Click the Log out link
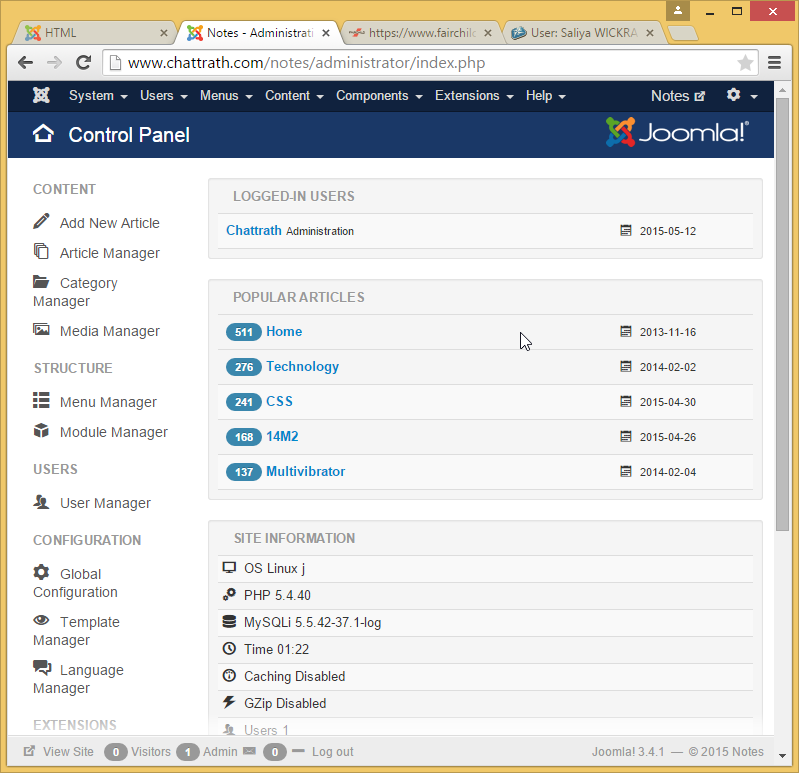This screenshot has width=799, height=773. 332,752
